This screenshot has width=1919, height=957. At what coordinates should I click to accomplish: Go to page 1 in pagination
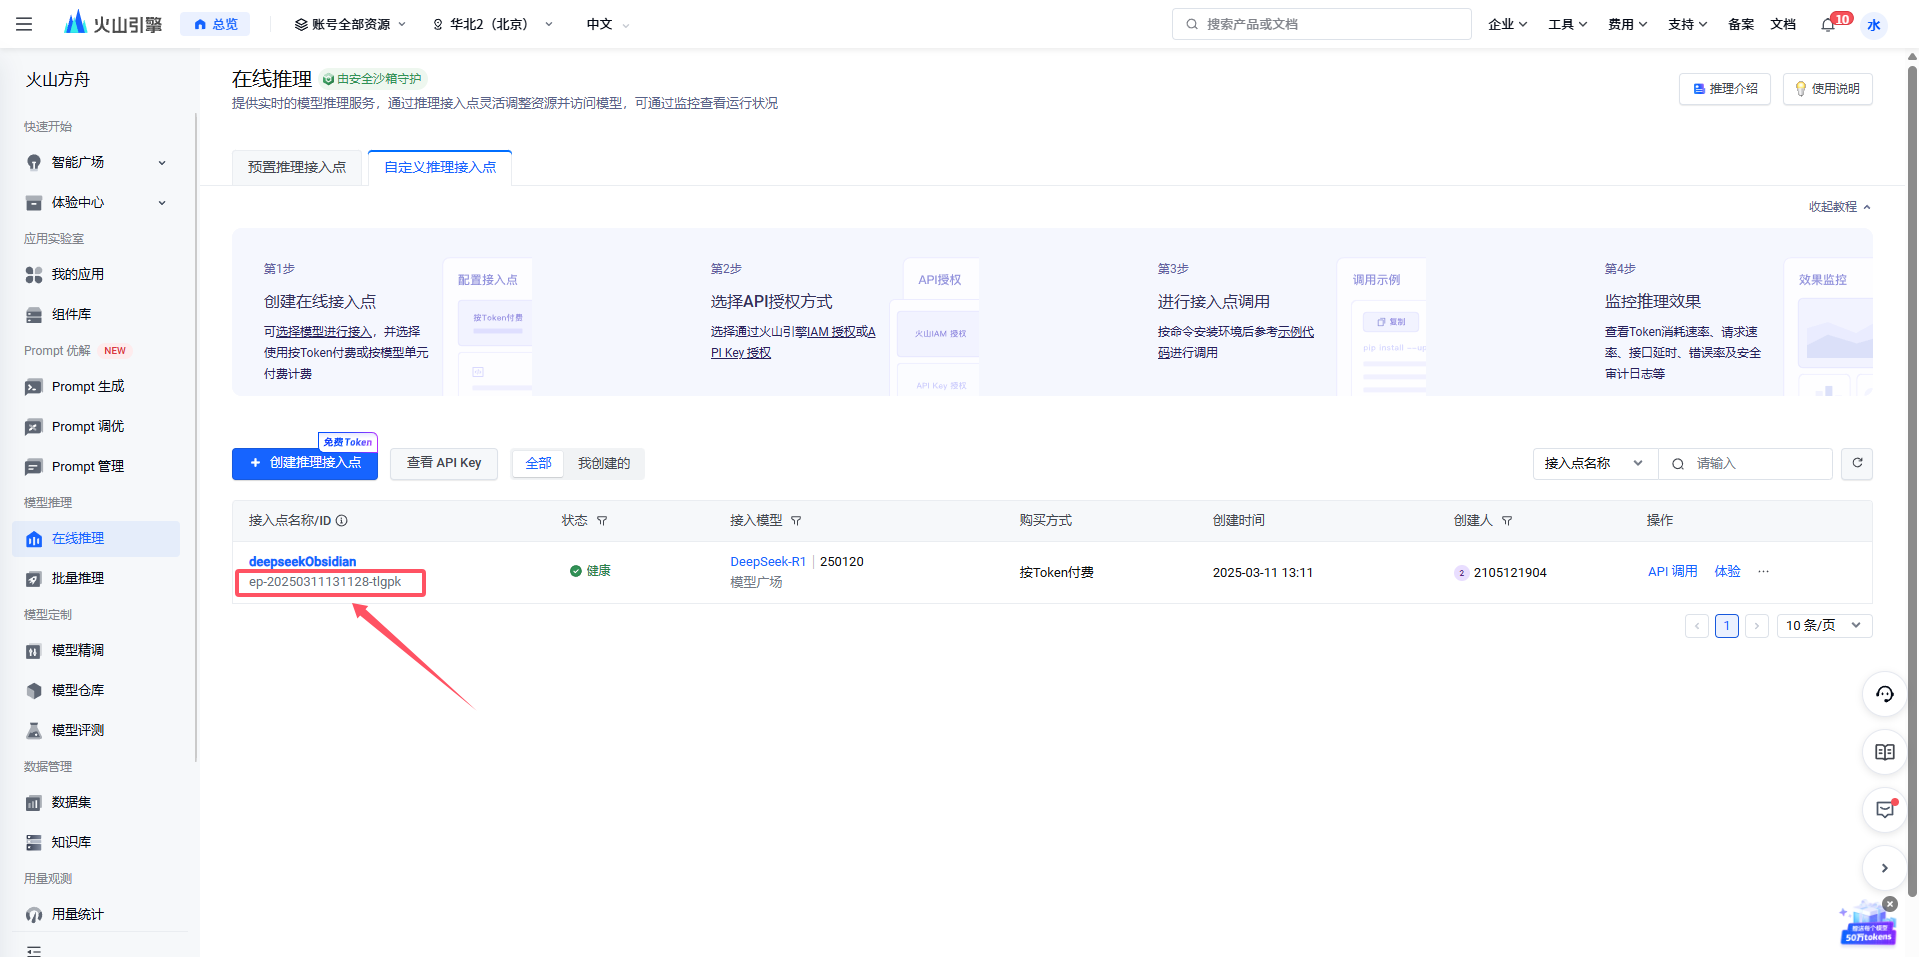1727,626
